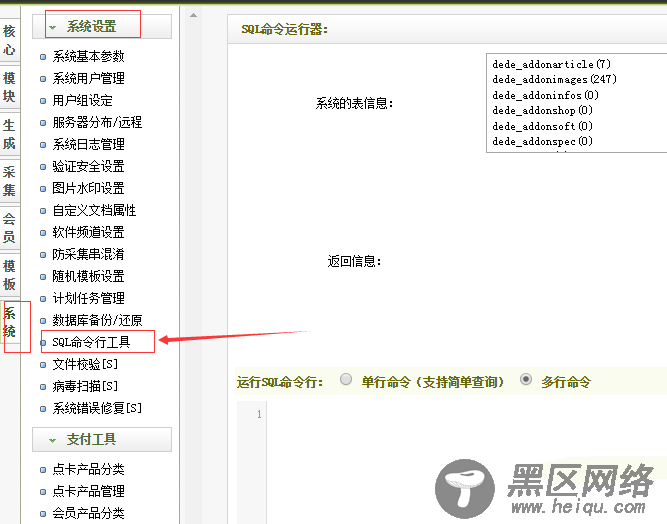
Task: Switch to 采集 side tab
Action: (x=9, y=181)
